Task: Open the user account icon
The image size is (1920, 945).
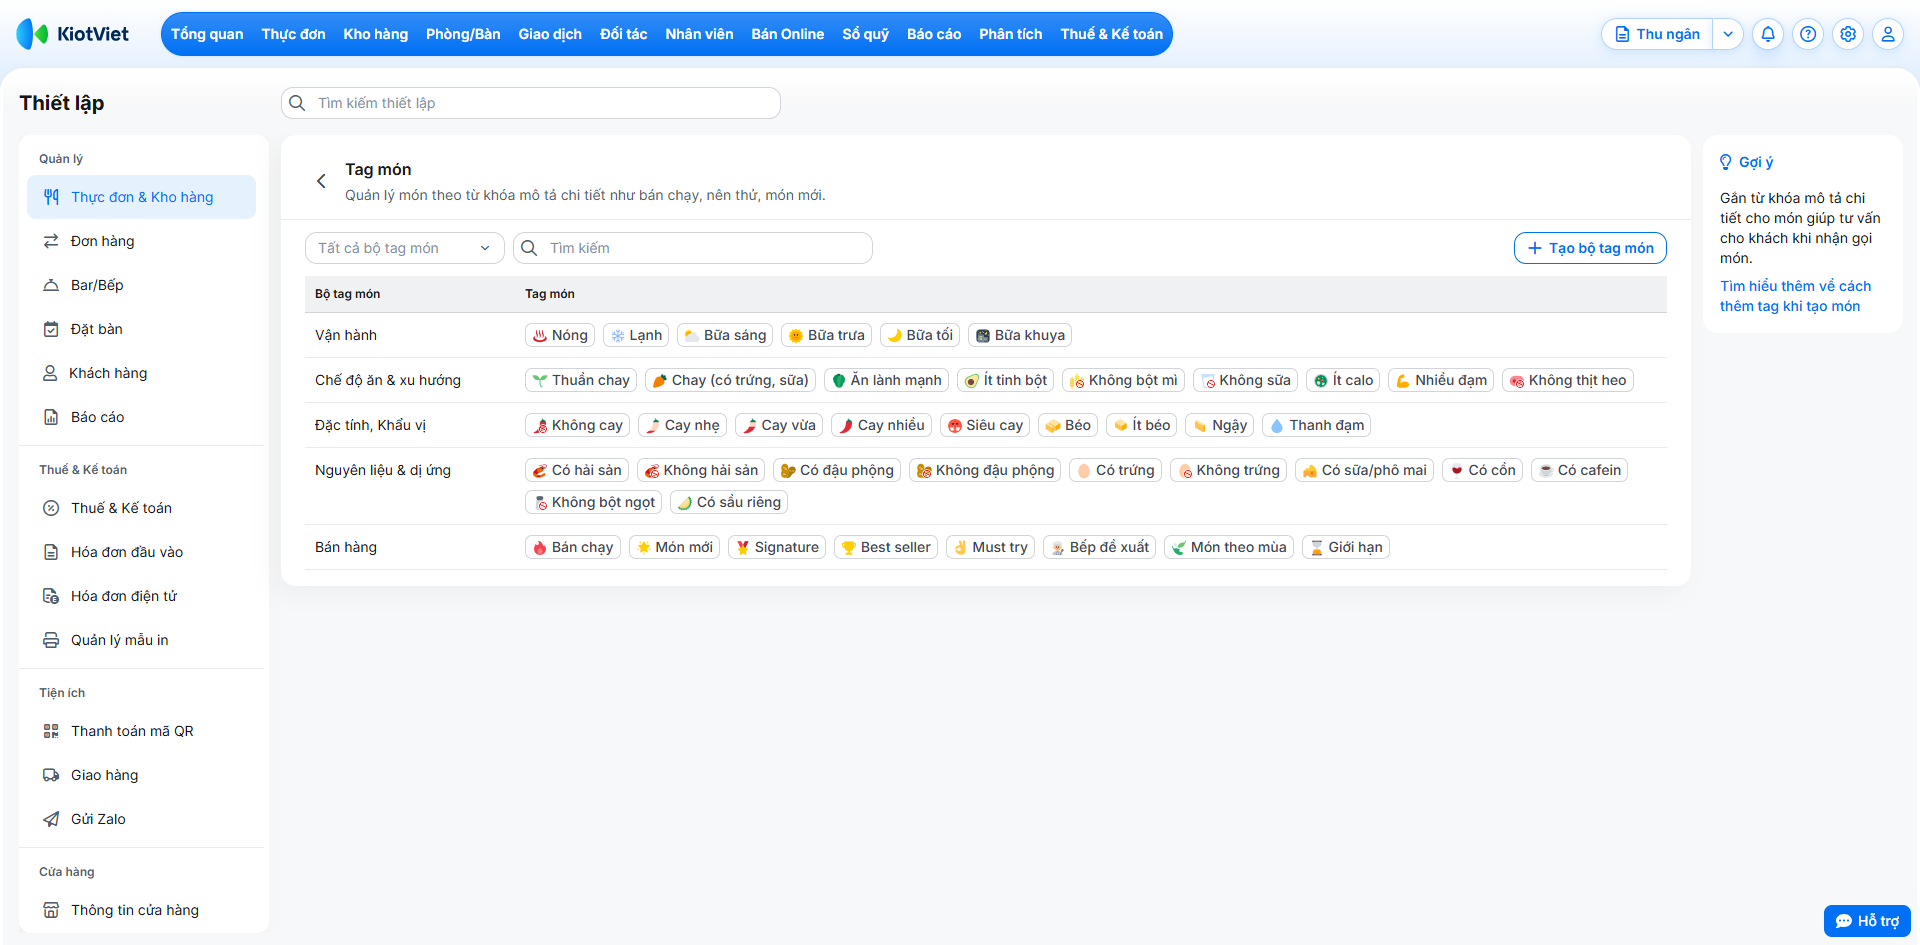Action: click(1888, 34)
